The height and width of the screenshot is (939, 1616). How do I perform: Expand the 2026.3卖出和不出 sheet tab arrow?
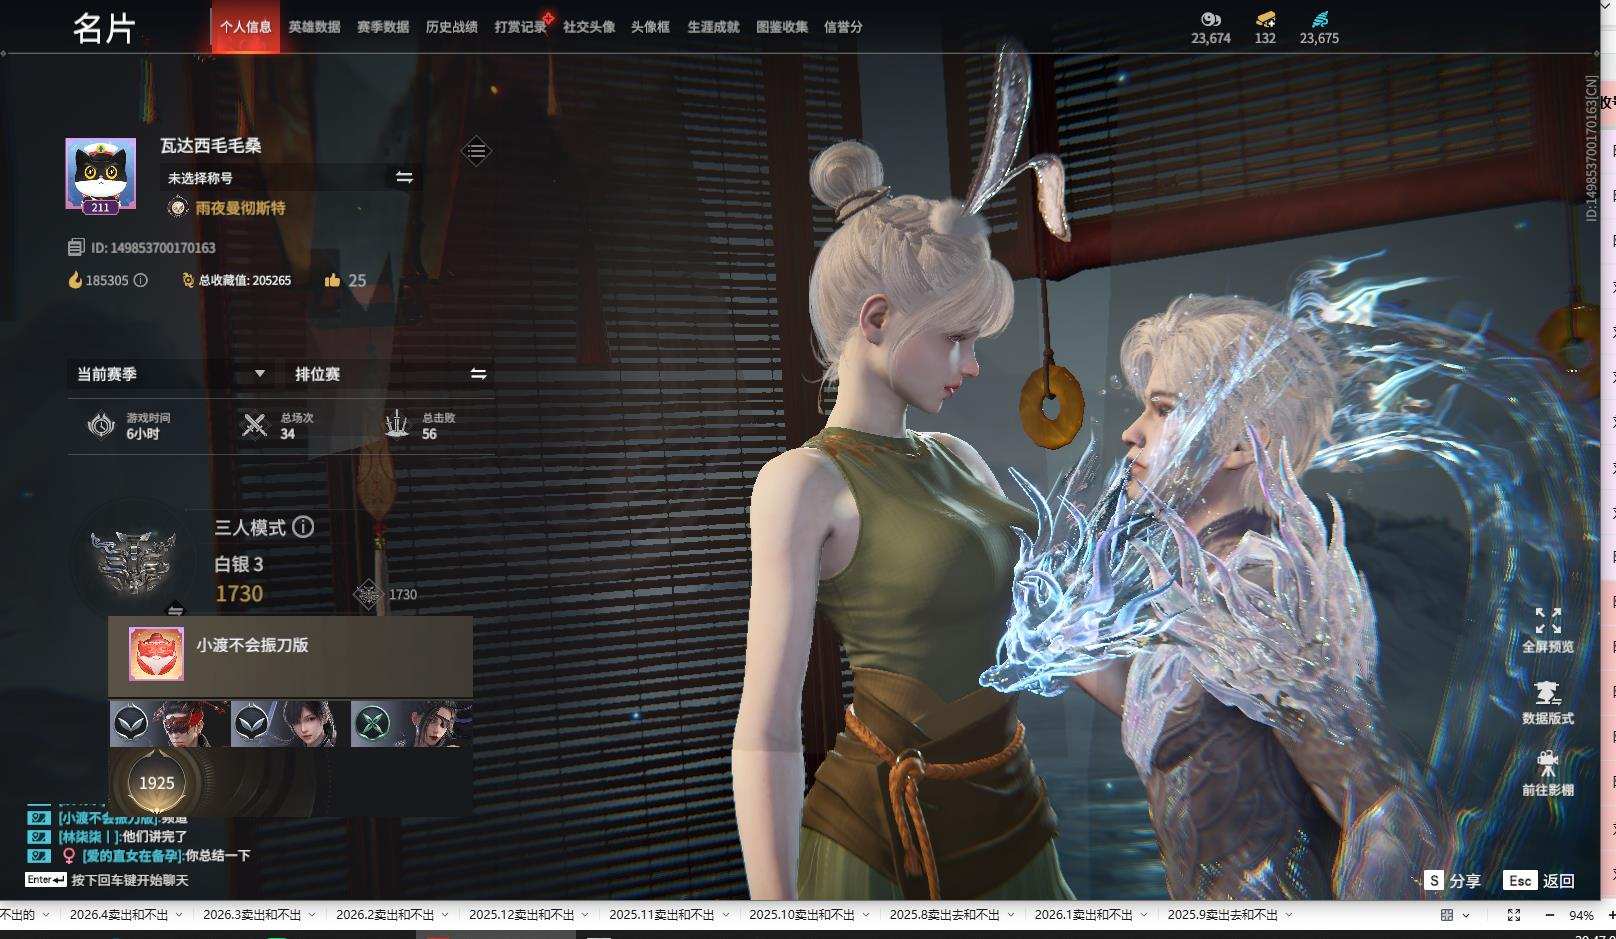(312, 915)
